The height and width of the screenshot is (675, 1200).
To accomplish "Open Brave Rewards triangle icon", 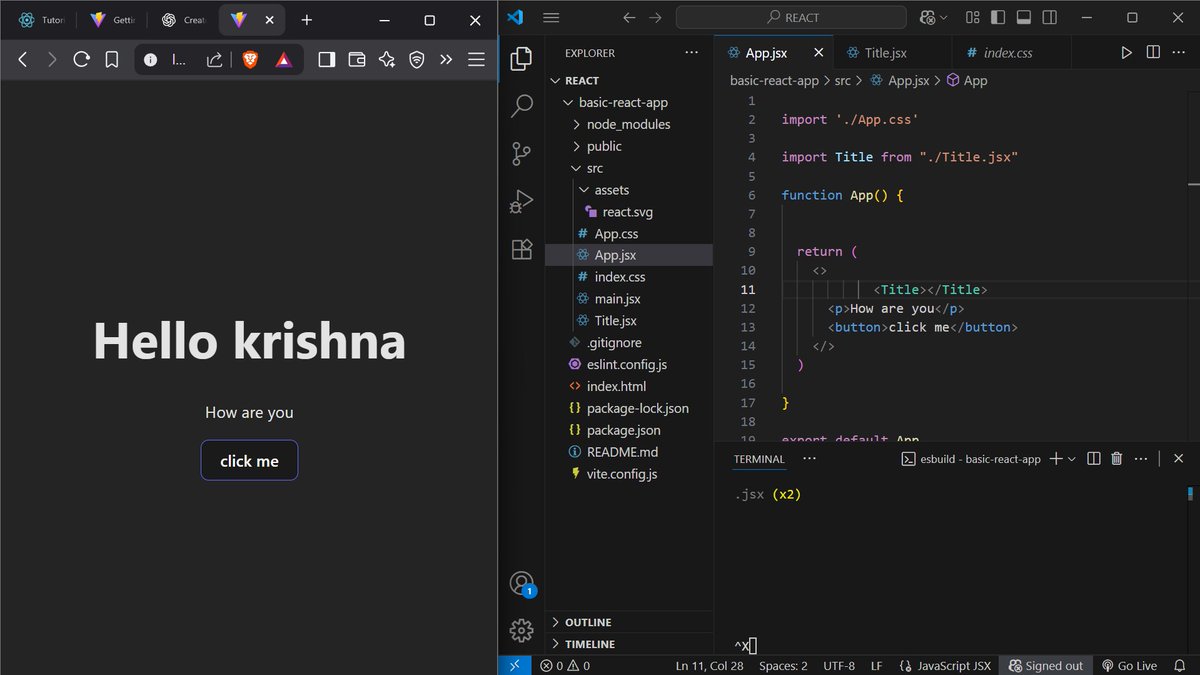I will (284, 60).
